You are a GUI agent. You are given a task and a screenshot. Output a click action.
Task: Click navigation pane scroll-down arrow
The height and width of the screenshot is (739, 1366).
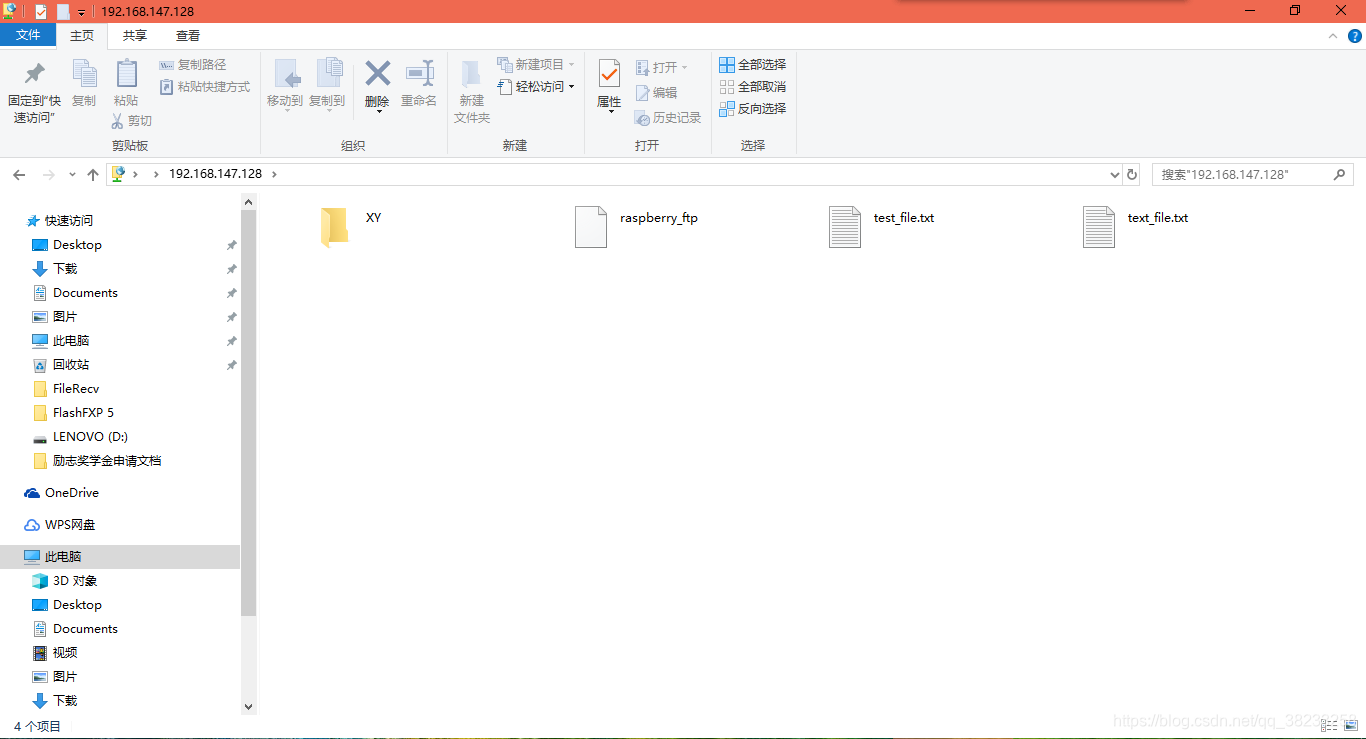click(x=249, y=706)
